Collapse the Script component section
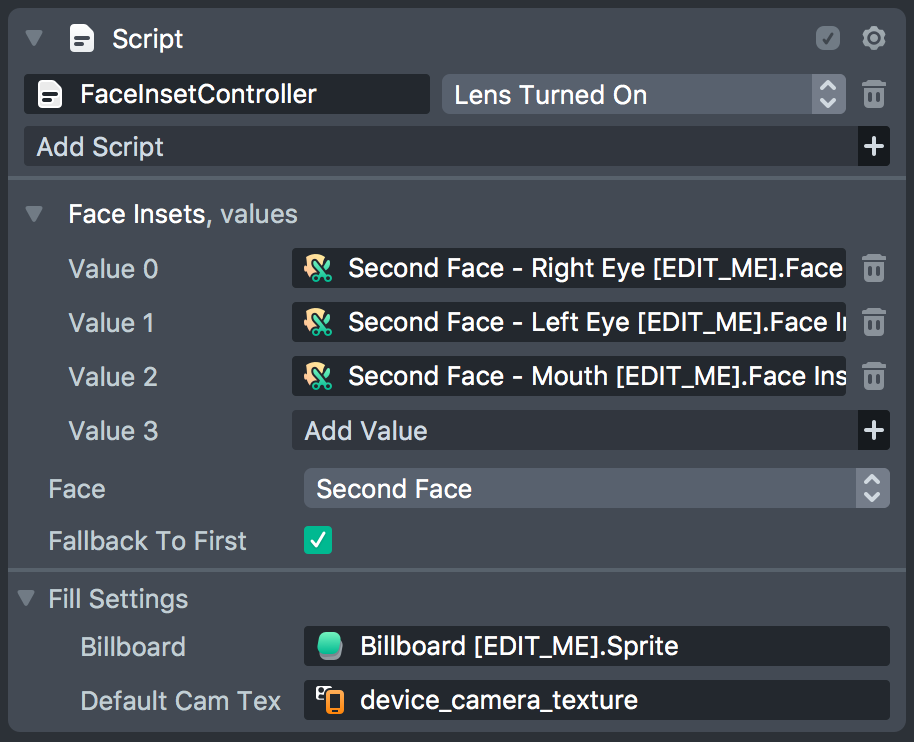Viewport: 914px width, 742px height. [35, 39]
